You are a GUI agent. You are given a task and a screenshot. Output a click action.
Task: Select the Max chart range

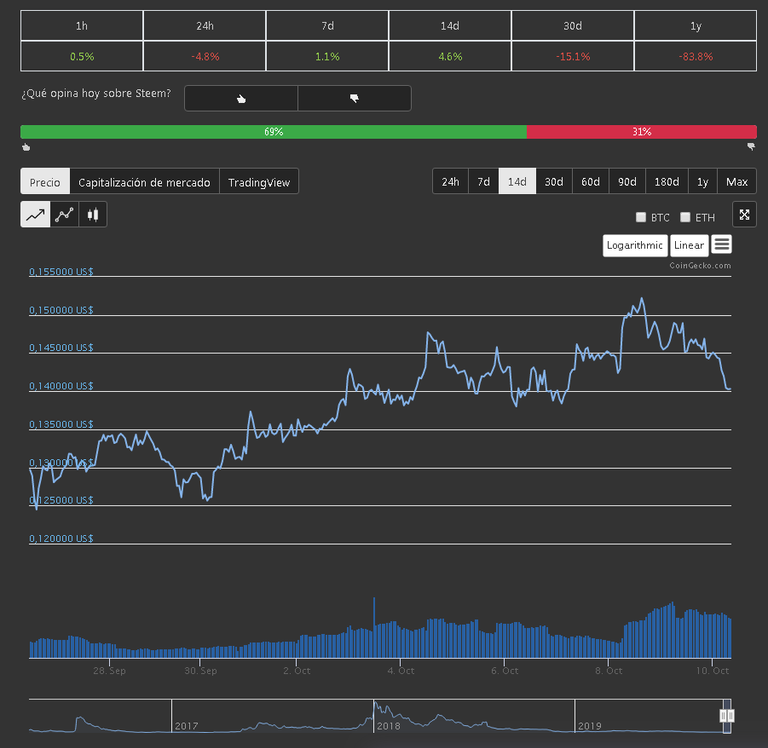(737, 181)
